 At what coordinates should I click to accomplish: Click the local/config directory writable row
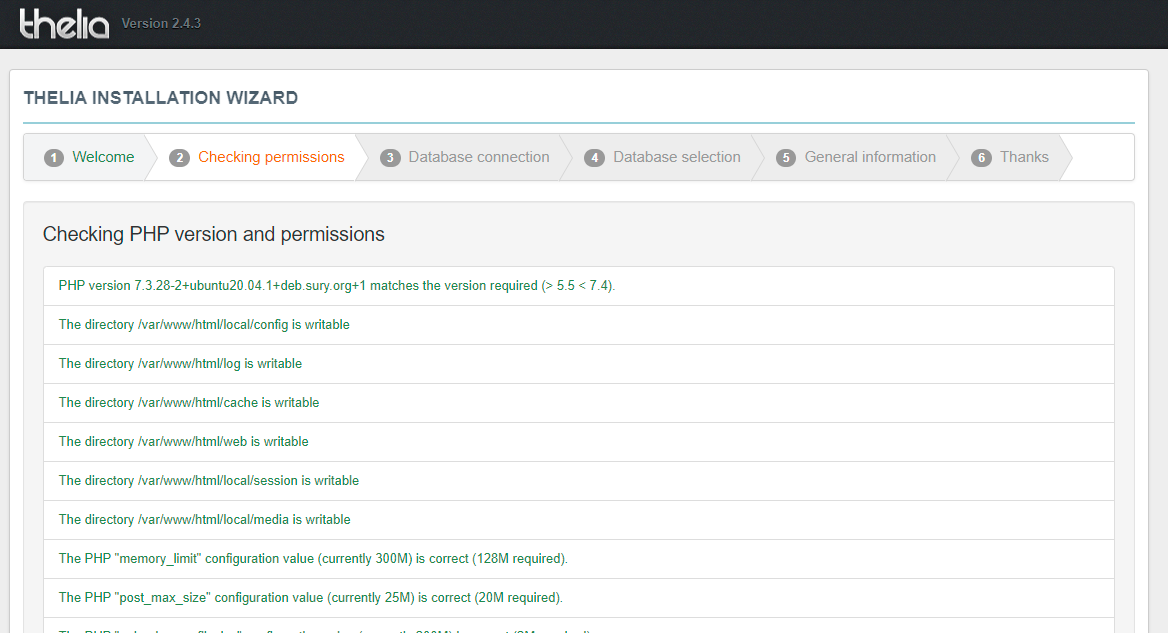pyautogui.click(x=578, y=325)
